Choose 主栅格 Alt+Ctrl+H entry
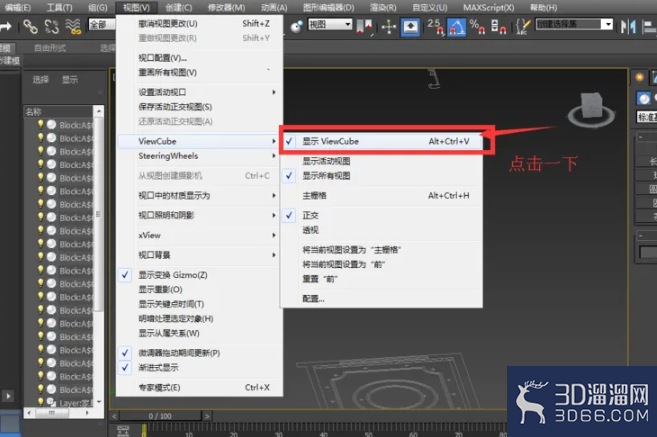Viewport: 657px width, 437px height. (381, 196)
